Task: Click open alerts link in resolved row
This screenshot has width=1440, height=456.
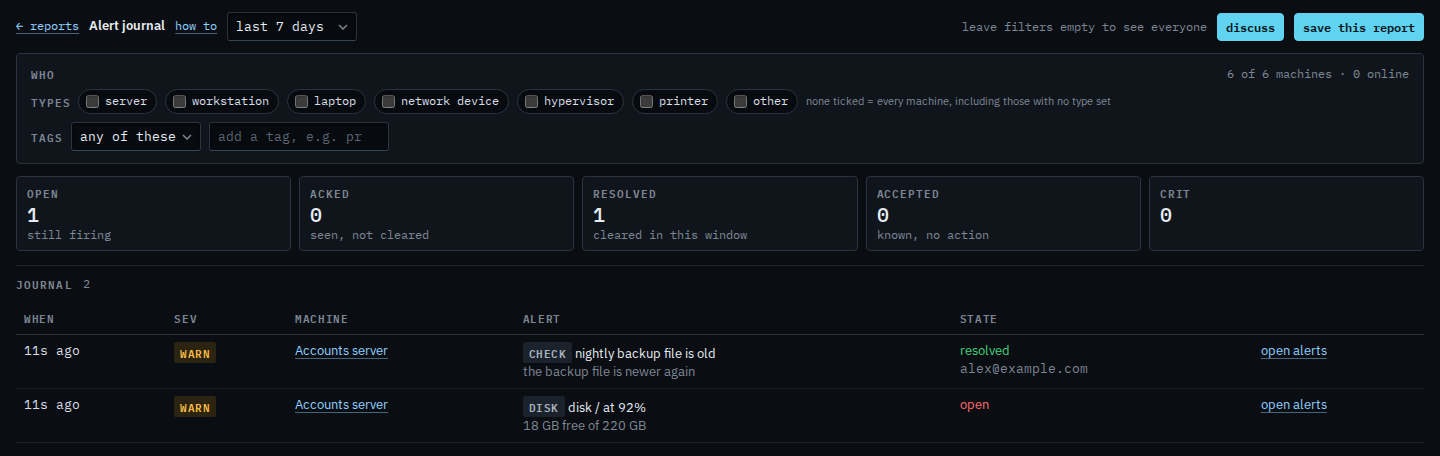Action: [x=1294, y=351]
